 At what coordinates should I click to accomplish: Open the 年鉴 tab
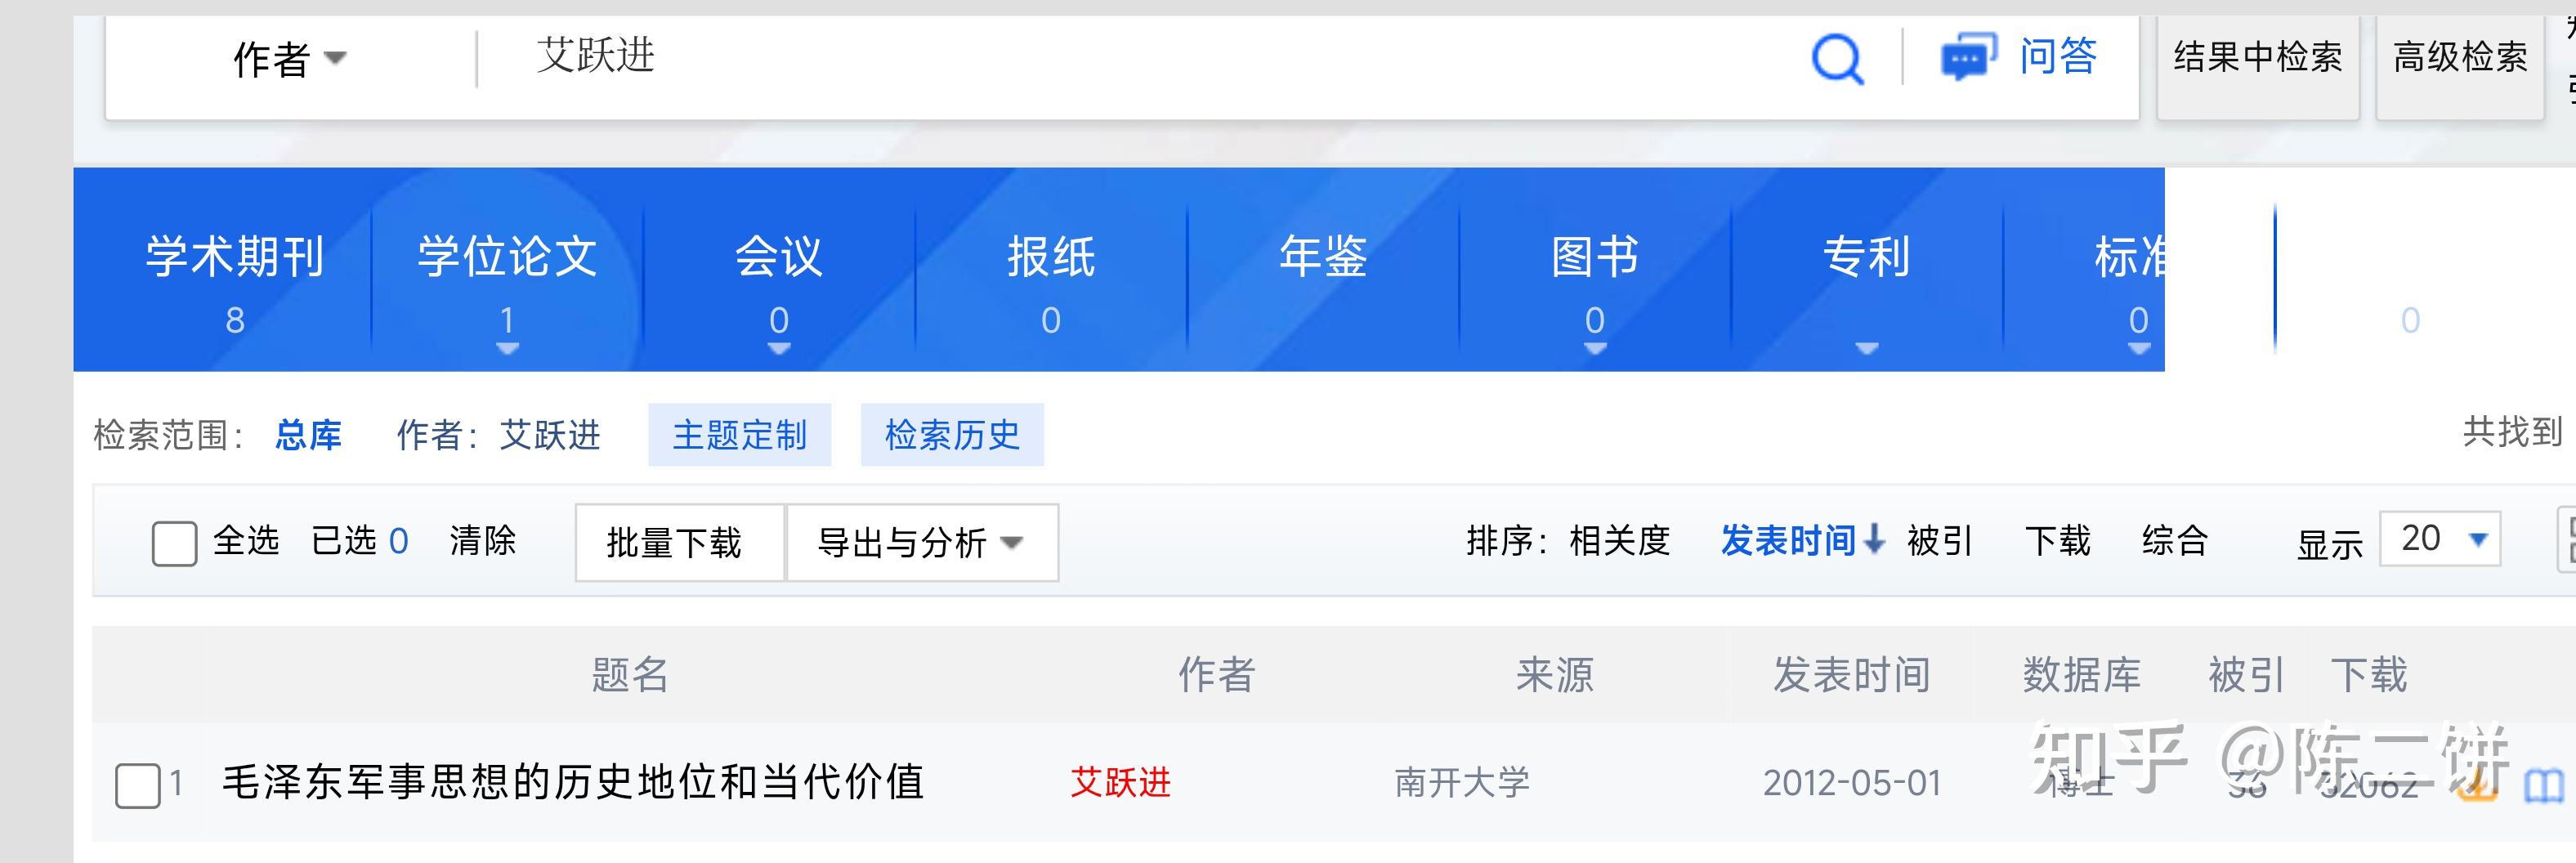[1323, 257]
